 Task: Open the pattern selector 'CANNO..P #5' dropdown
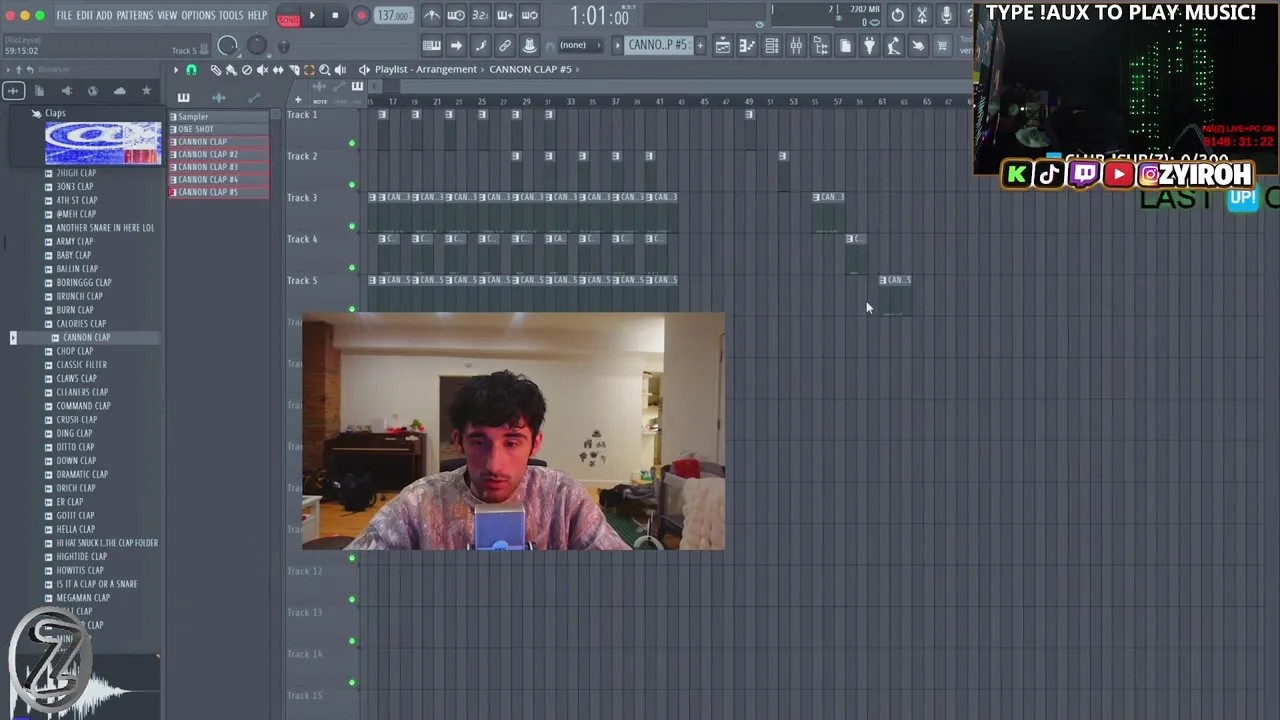tap(659, 45)
